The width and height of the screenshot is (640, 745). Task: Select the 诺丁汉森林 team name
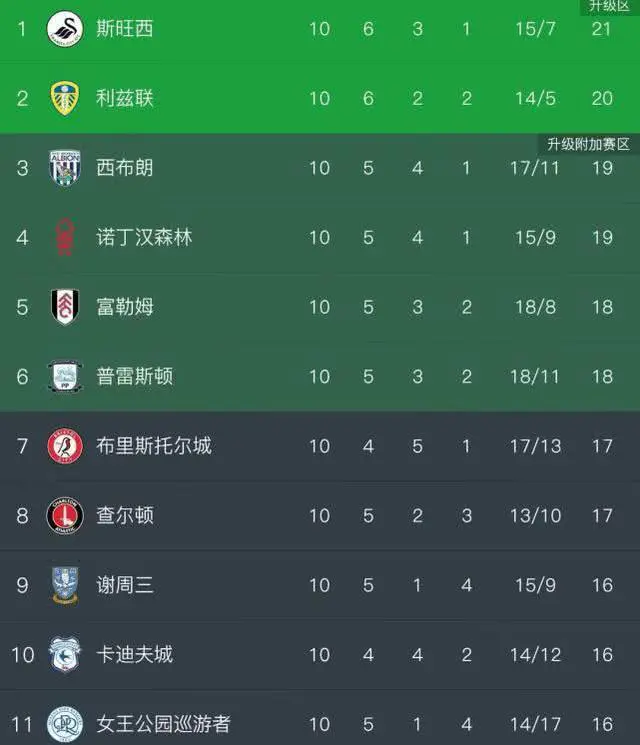(x=144, y=237)
